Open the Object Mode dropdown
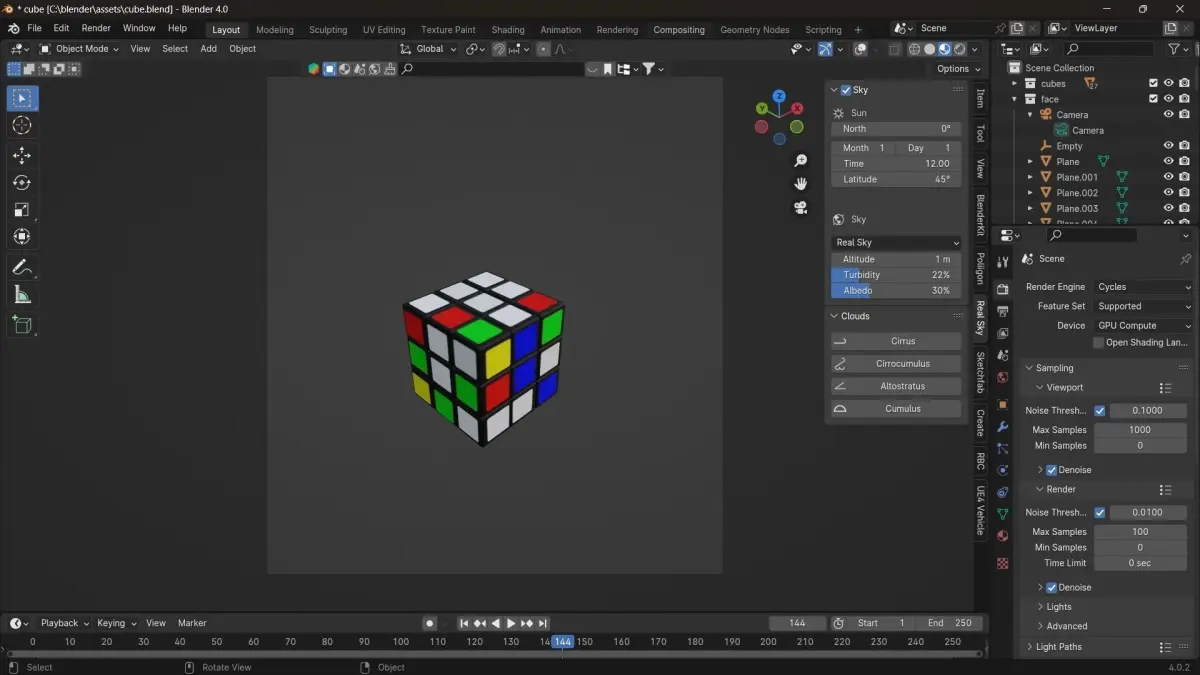Screen dimensions: 1200x675 pyautogui.click(x=79, y=49)
